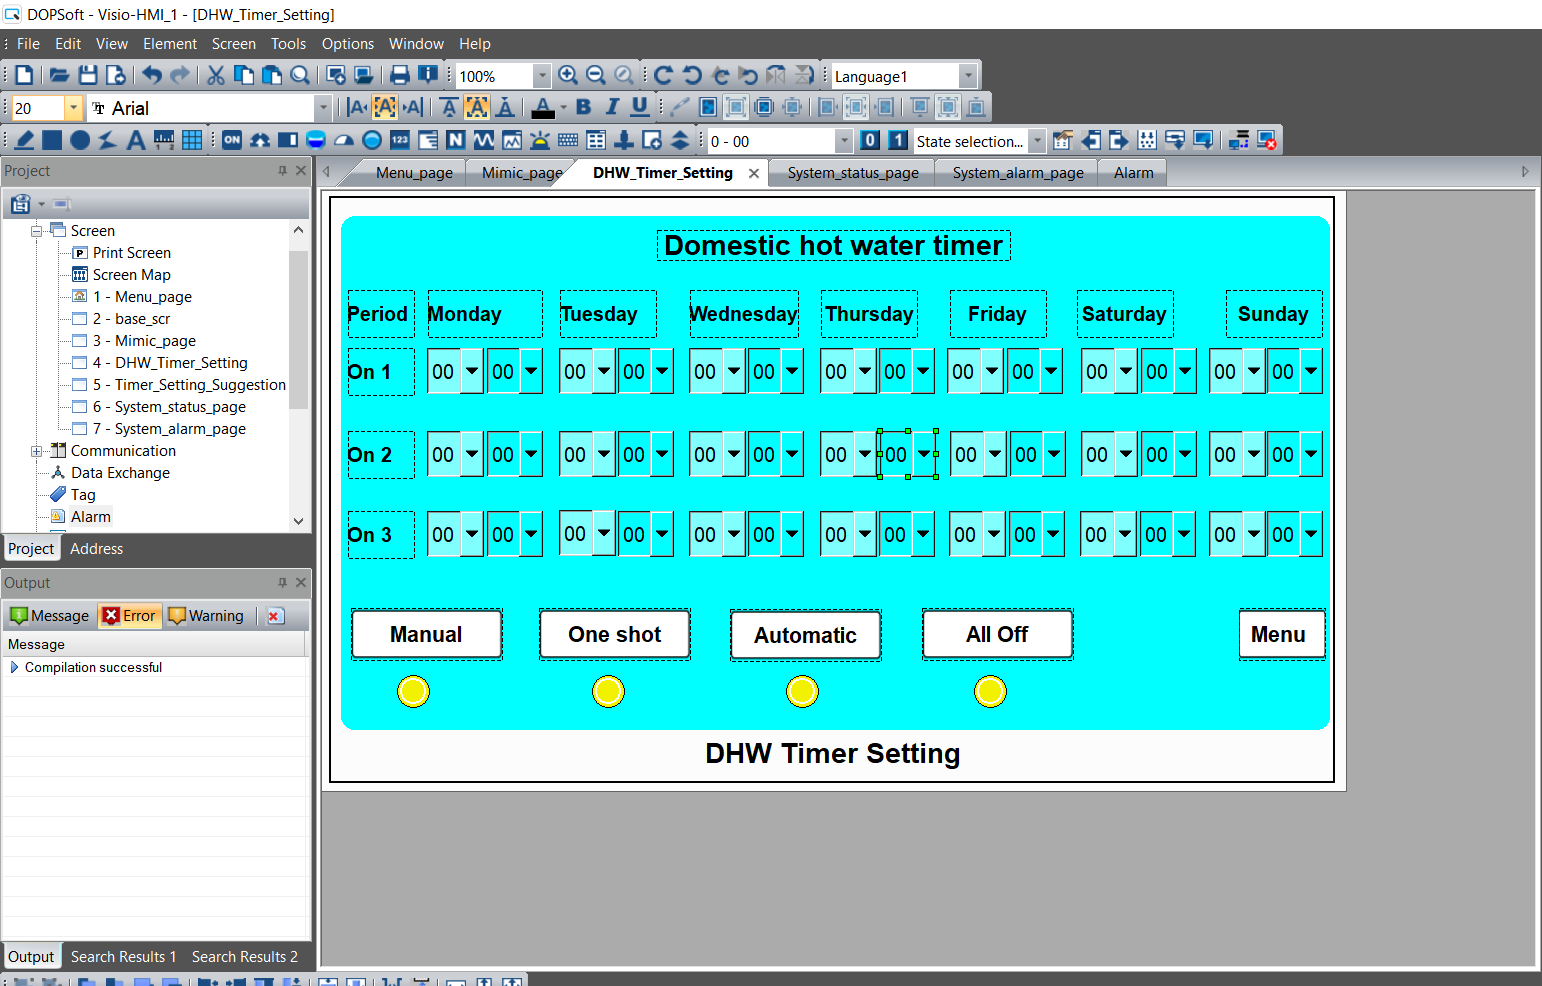
Task: Select the black font color swatch
Action: 543,112
